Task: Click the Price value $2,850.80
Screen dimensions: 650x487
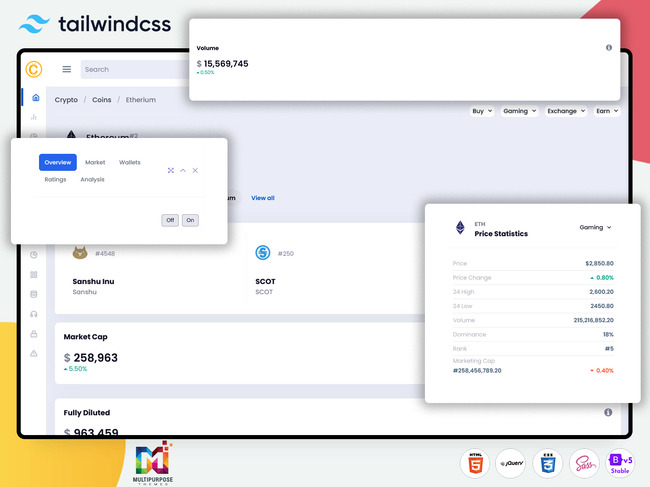Action: coord(599,264)
